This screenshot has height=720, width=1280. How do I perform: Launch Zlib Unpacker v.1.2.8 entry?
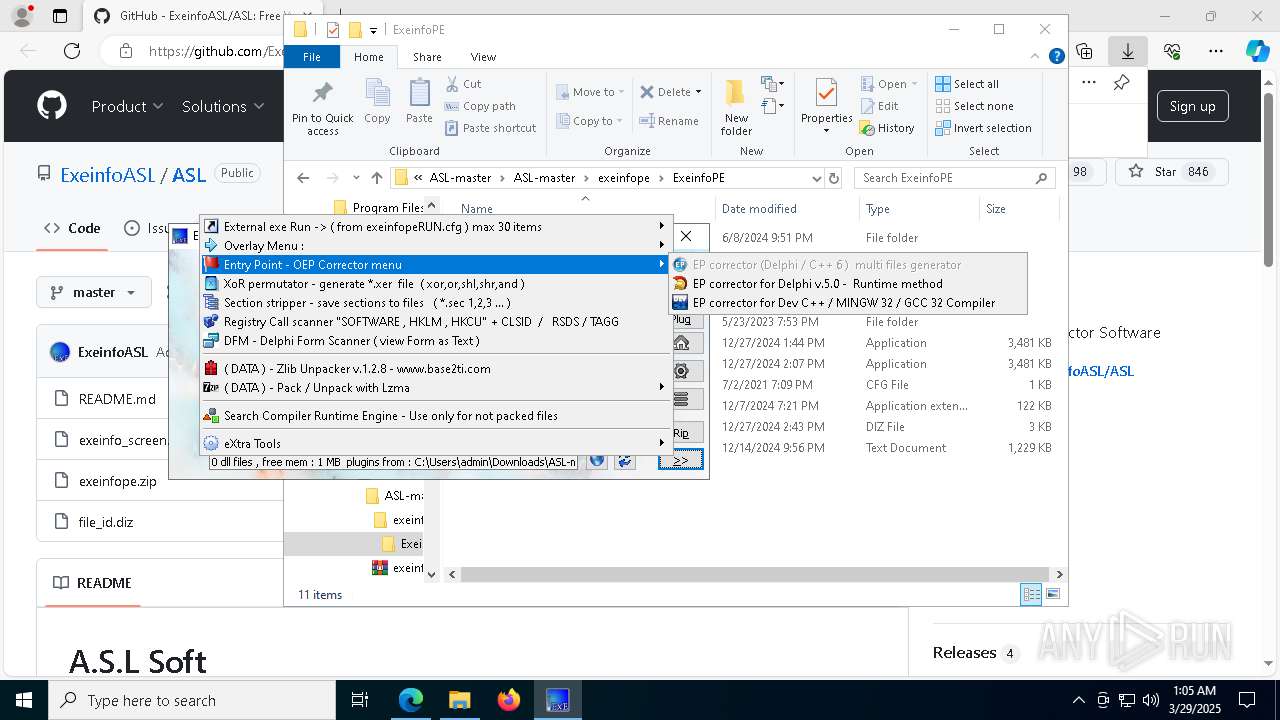(435, 369)
